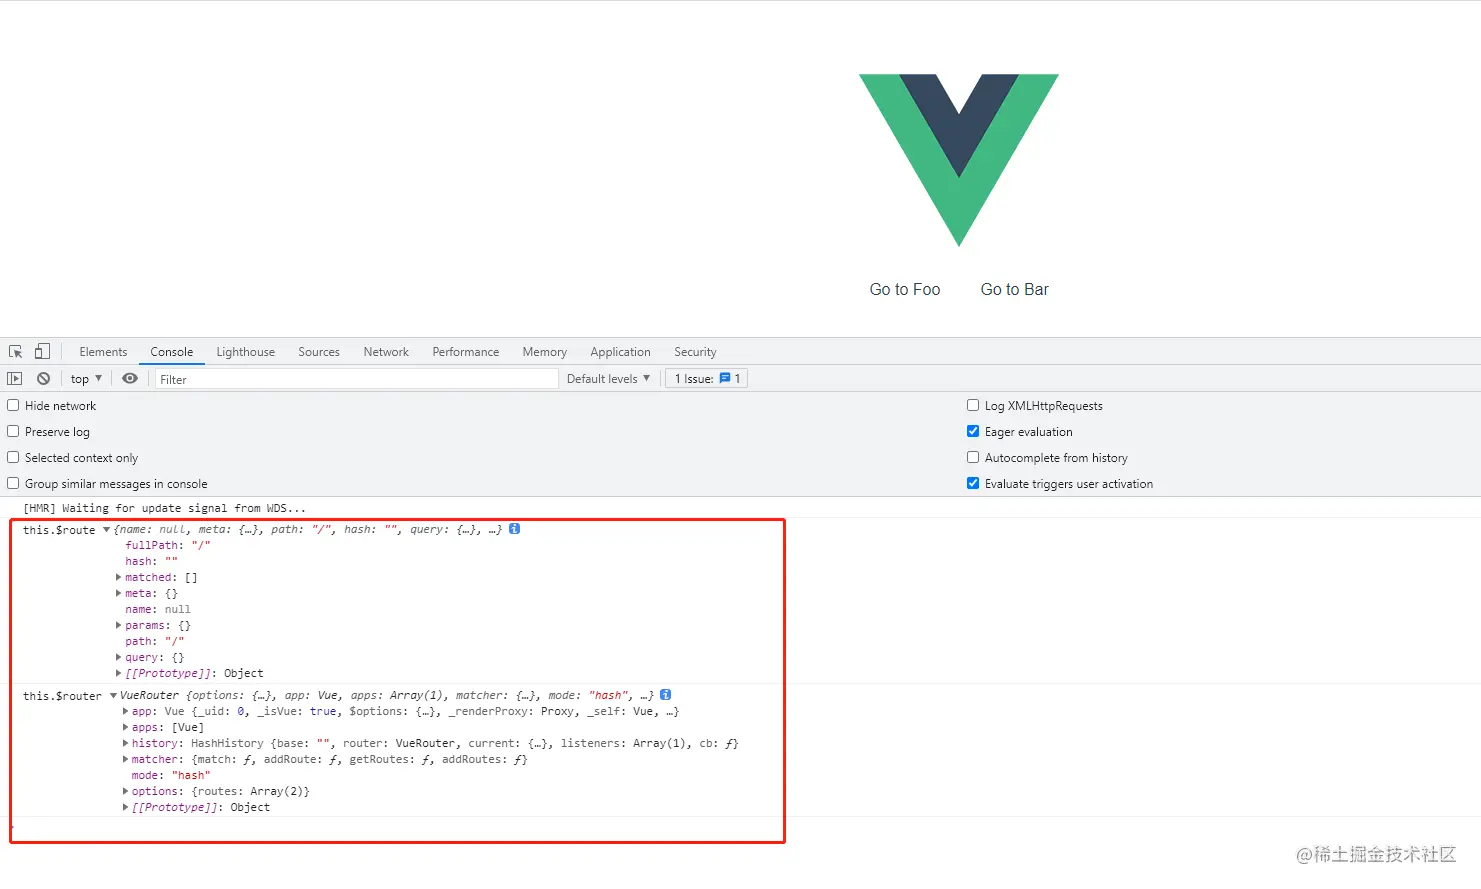Switch to the Application tab
The image size is (1481, 889).
tap(620, 352)
